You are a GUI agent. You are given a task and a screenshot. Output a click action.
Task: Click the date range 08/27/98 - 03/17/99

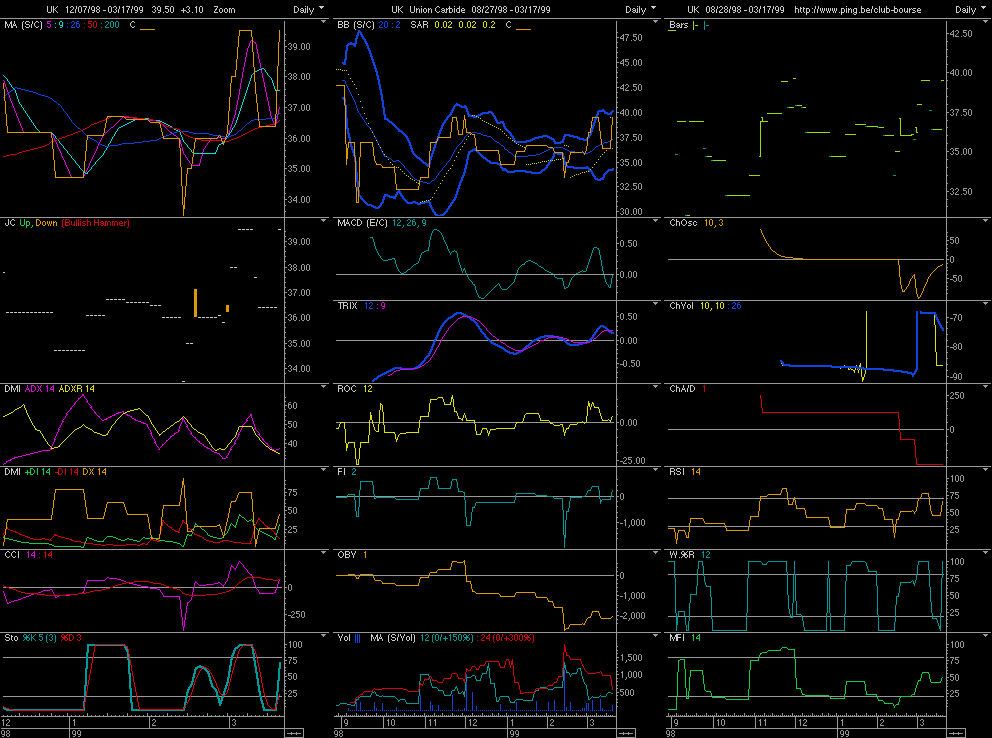[x=511, y=9]
